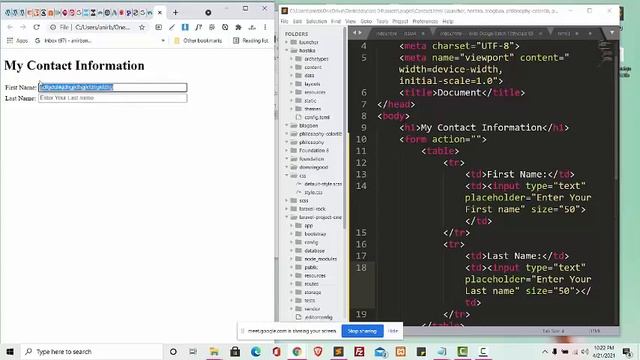This screenshot has width=640, height=360.
Task: Open Microsoft Store from the taskbar
Action: click(235, 351)
